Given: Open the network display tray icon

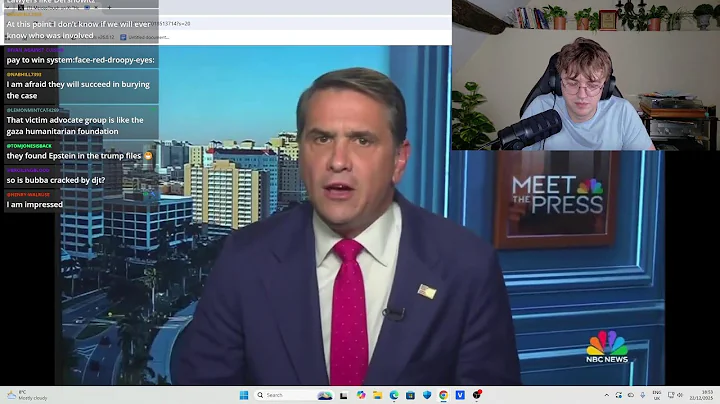Looking at the screenshot, I should (671, 395).
